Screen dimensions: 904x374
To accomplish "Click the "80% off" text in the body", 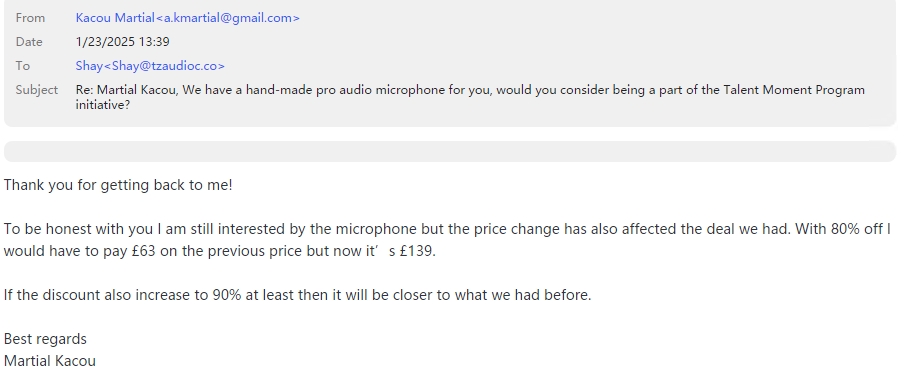I will coord(857,229).
